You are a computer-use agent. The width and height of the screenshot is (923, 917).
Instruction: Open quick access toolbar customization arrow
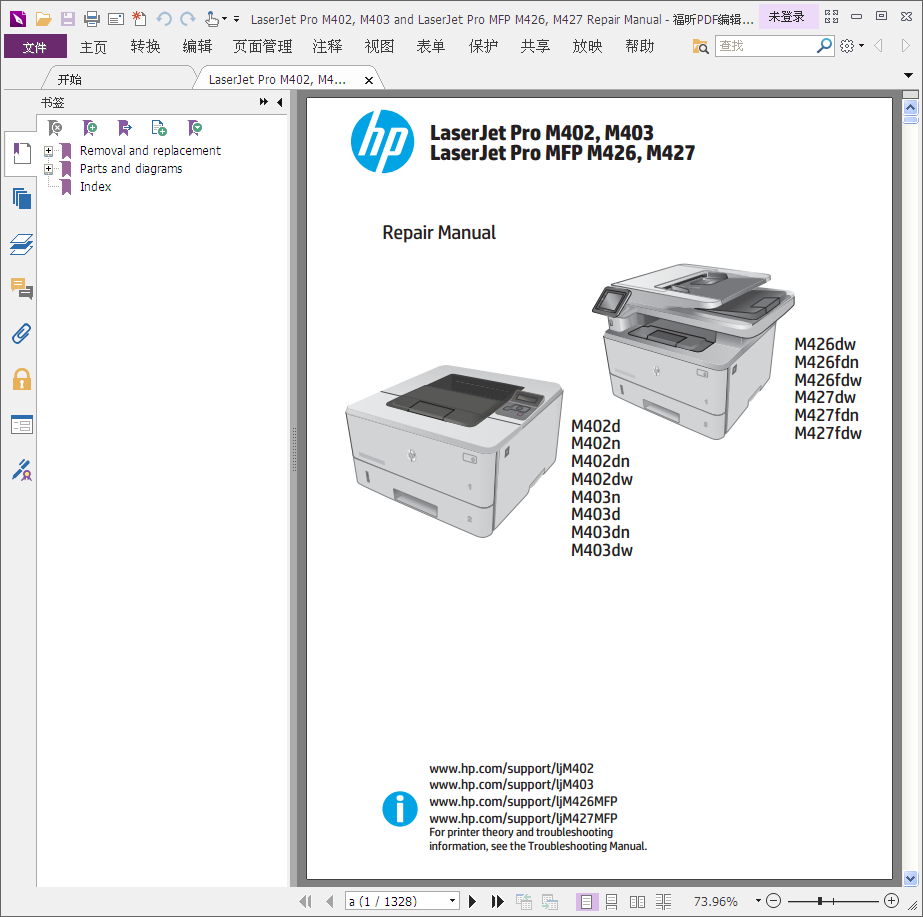tap(237, 19)
